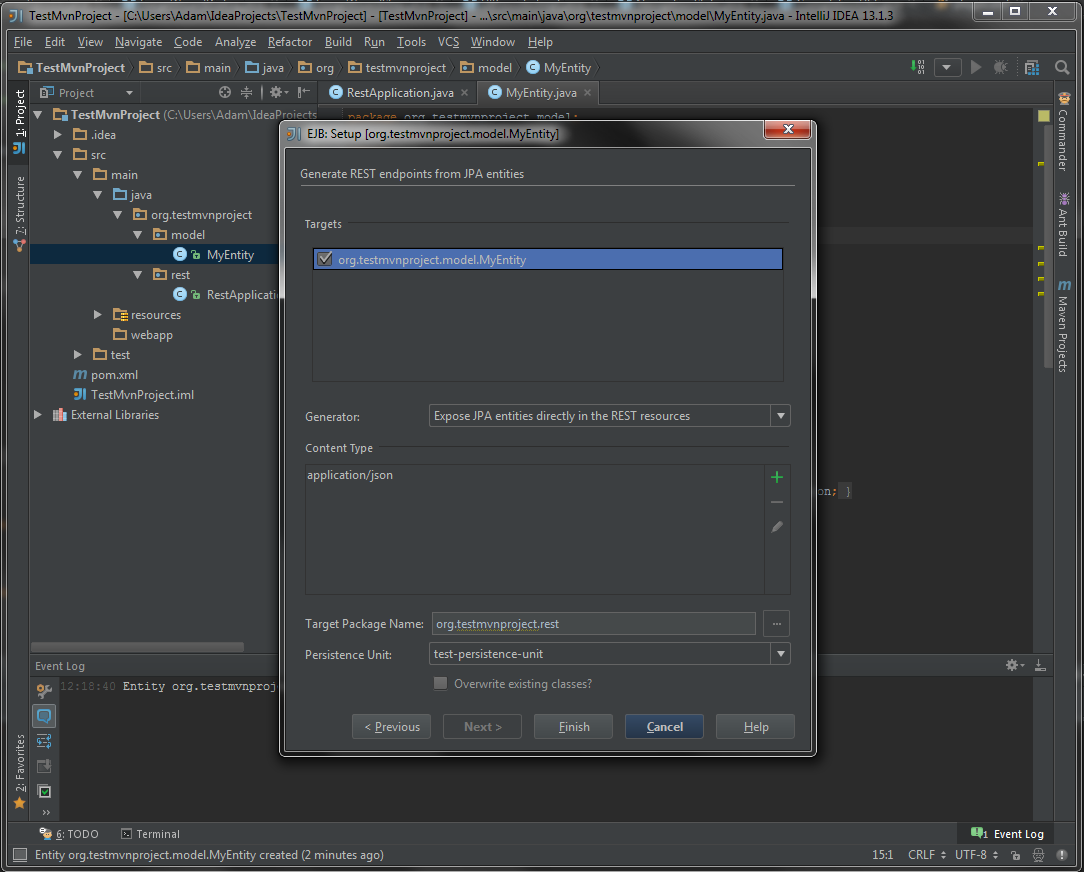The height and width of the screenshot is (872, 1084).
Task: Click the Target Package Name field
Action: (593, 624)
